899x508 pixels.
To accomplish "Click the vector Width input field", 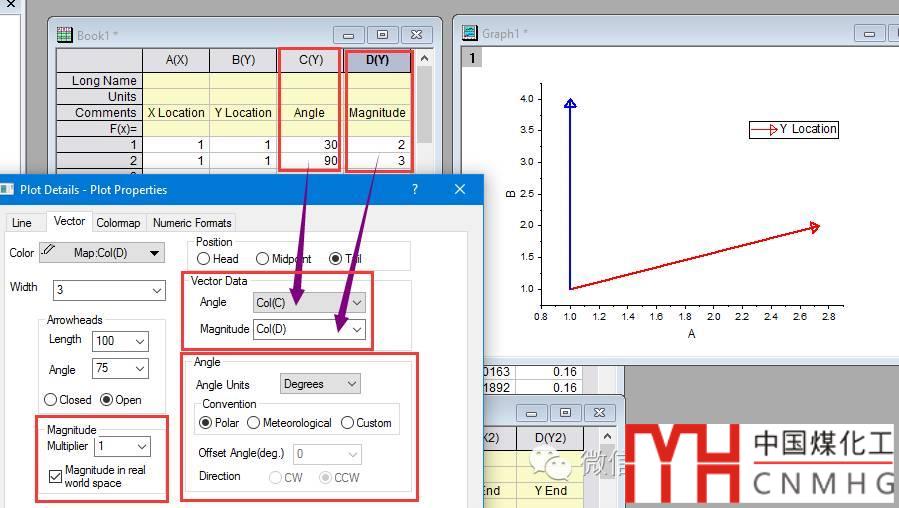I will [x=102, y=290].
